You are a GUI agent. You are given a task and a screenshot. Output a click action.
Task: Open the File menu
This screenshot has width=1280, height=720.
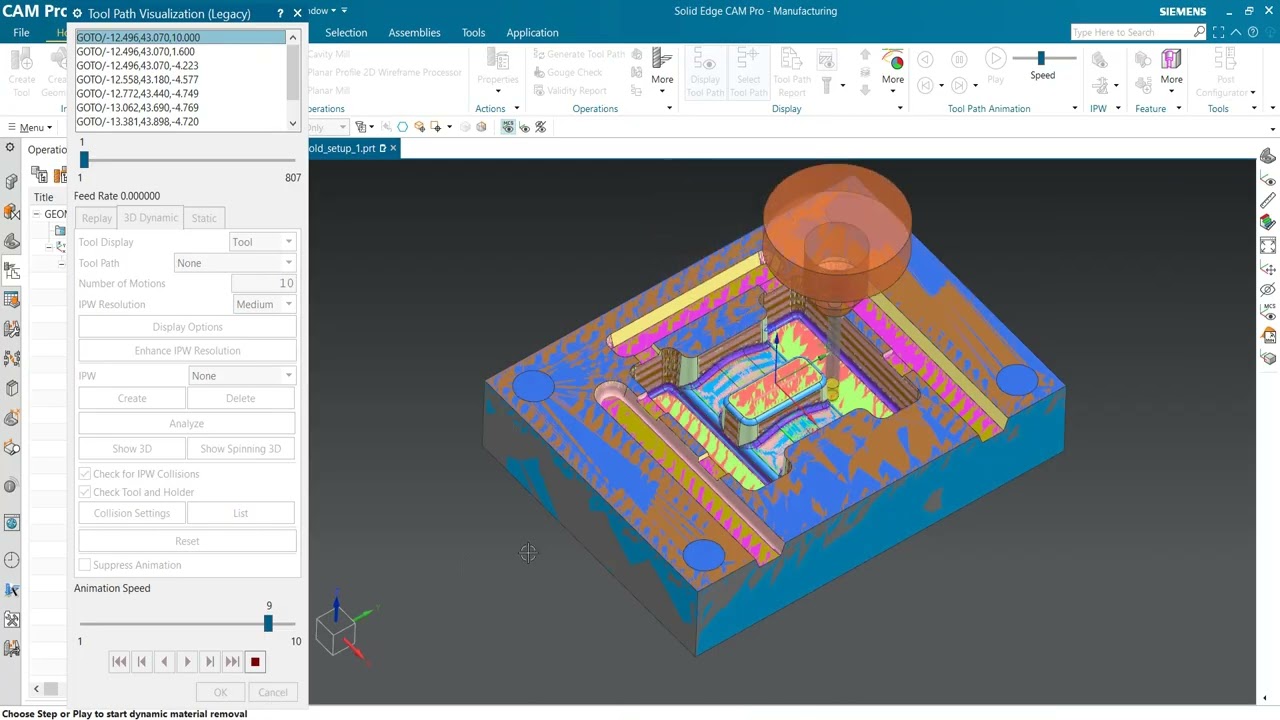tap(21, 32)
